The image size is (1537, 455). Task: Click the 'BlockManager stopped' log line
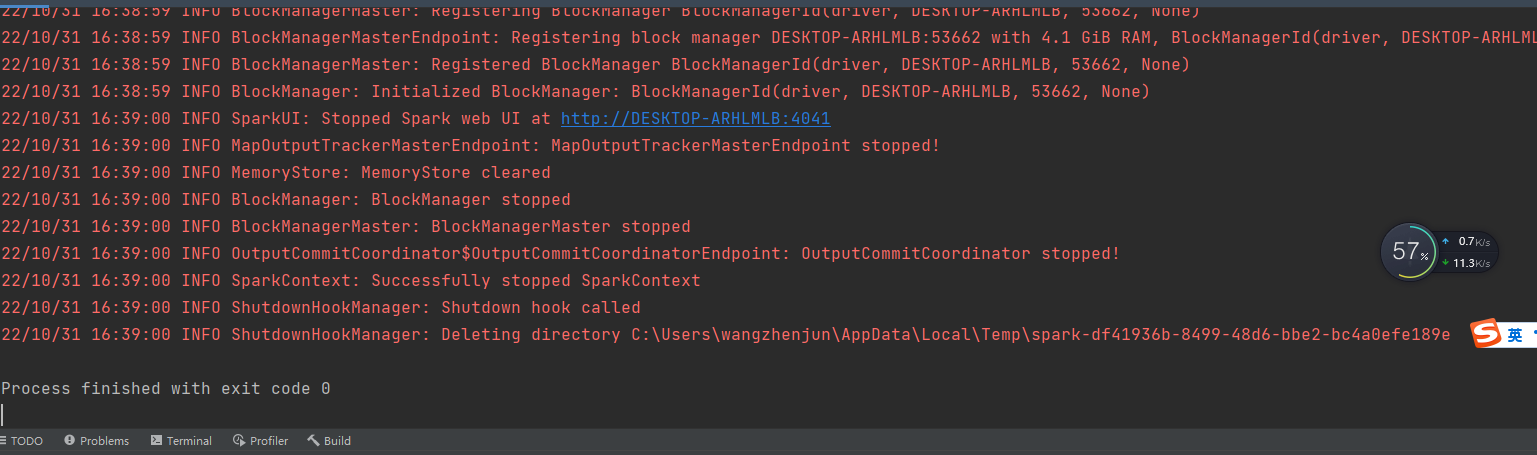point(470,200)
